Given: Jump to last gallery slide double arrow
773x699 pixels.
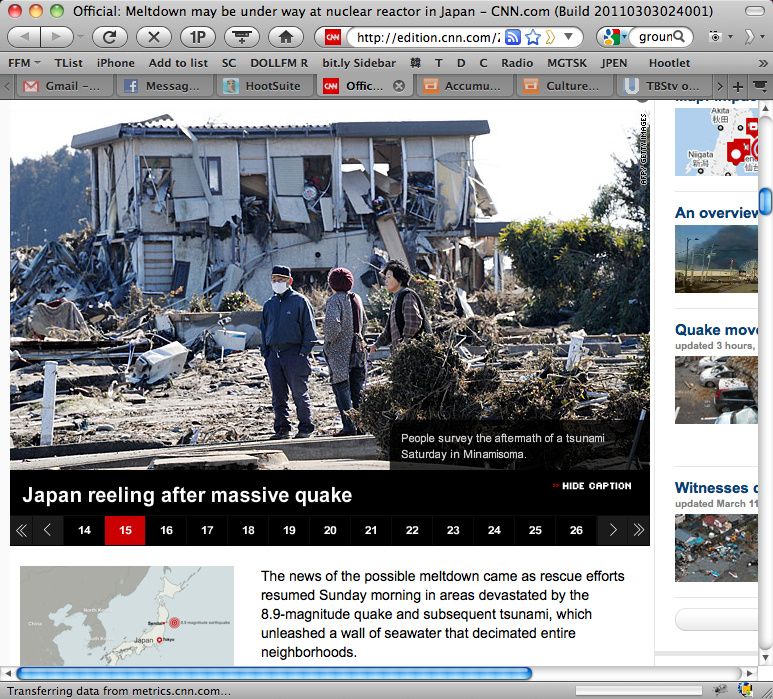Looking at the screenshot, I should click(x=638, y=530).
